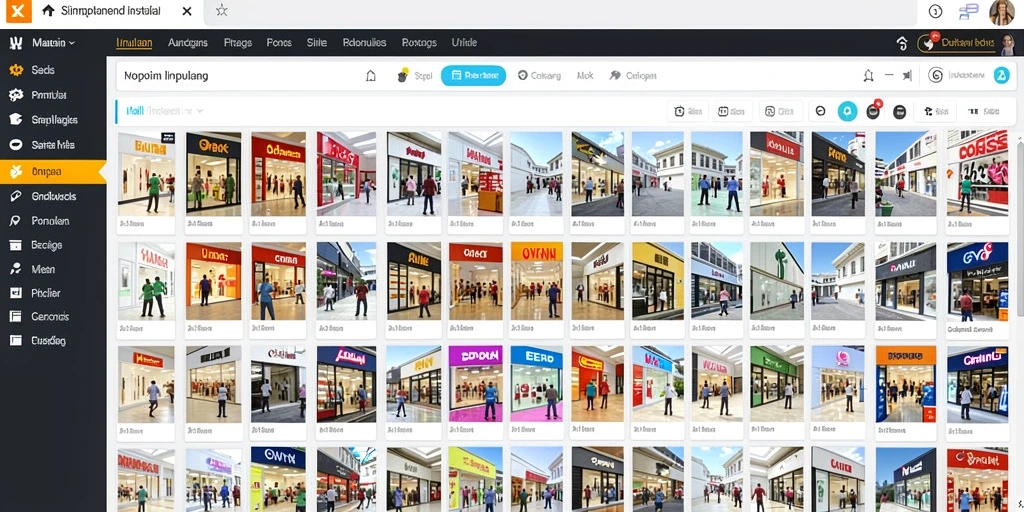1024x512 pixels.
Task: Switch to the Roxngs tab
Action: 419,42
